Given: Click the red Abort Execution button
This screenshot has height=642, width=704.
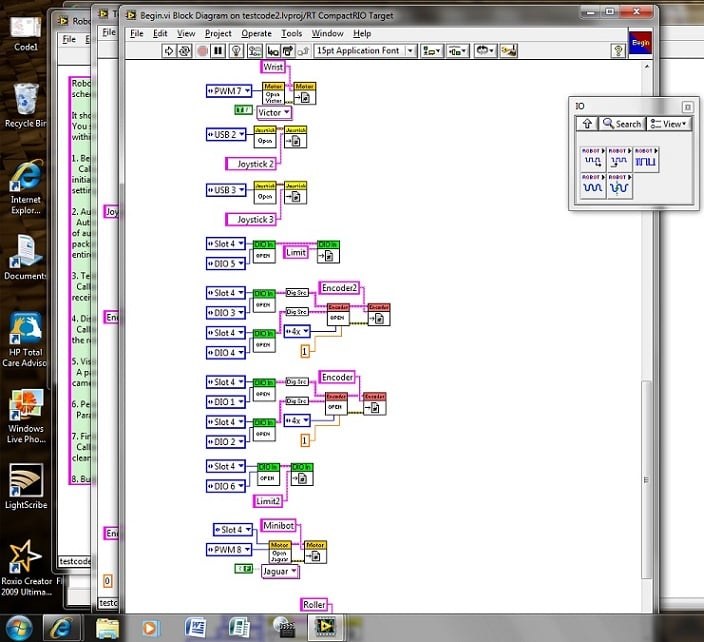Looking at the screenshot, I should (202, 51).
